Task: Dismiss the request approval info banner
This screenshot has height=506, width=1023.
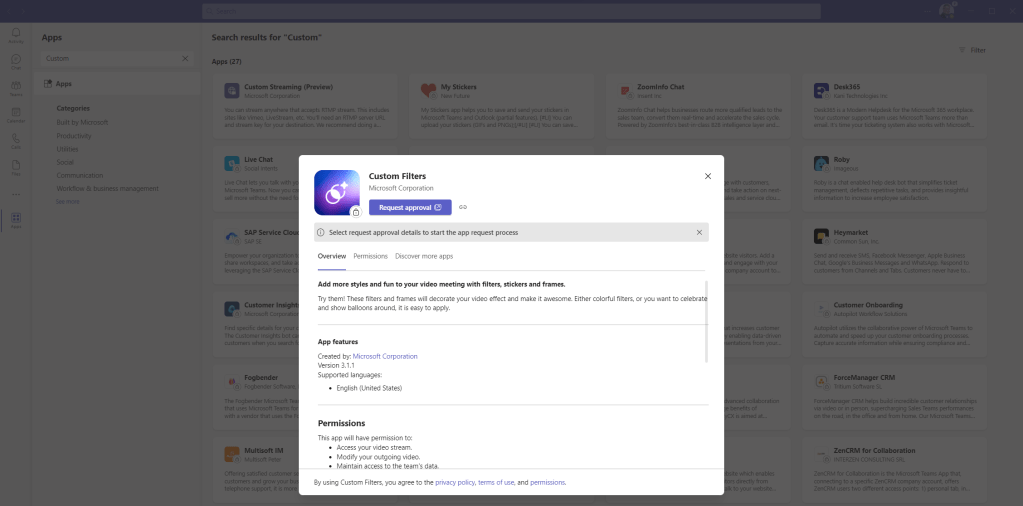Action: pos(699,232)
